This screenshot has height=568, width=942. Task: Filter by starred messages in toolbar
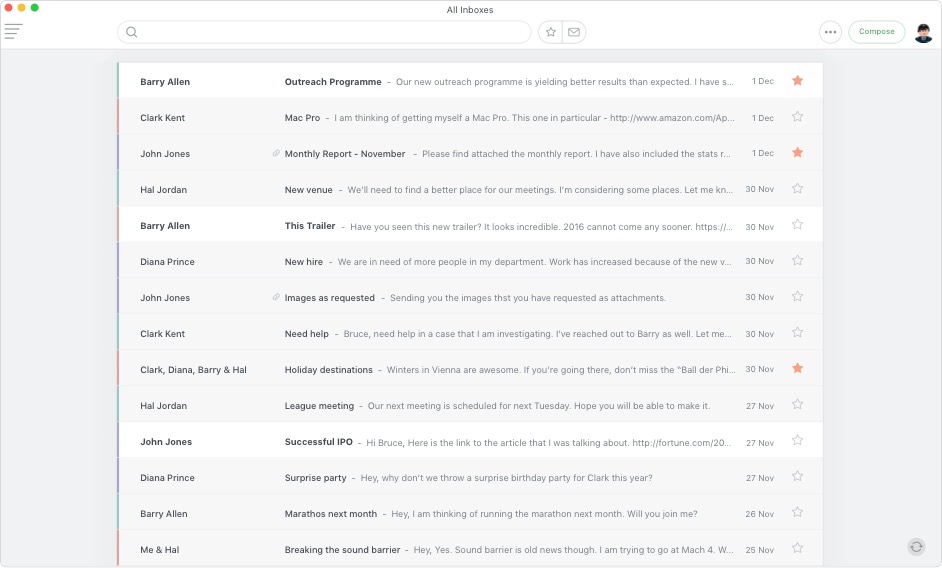[550, 32]
